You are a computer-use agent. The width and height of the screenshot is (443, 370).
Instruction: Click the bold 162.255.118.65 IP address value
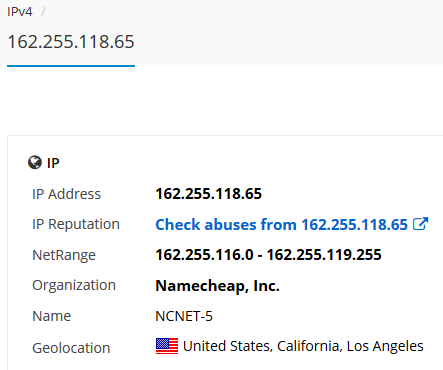click(209, 194)
